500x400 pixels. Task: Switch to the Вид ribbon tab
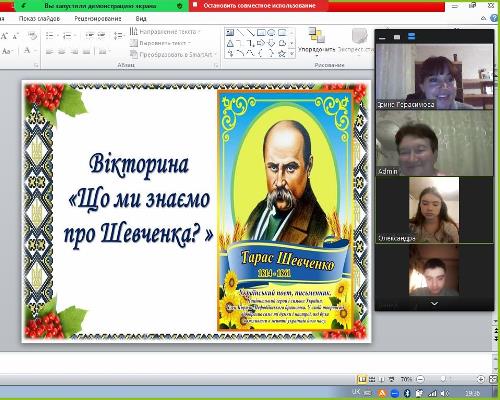141,19
